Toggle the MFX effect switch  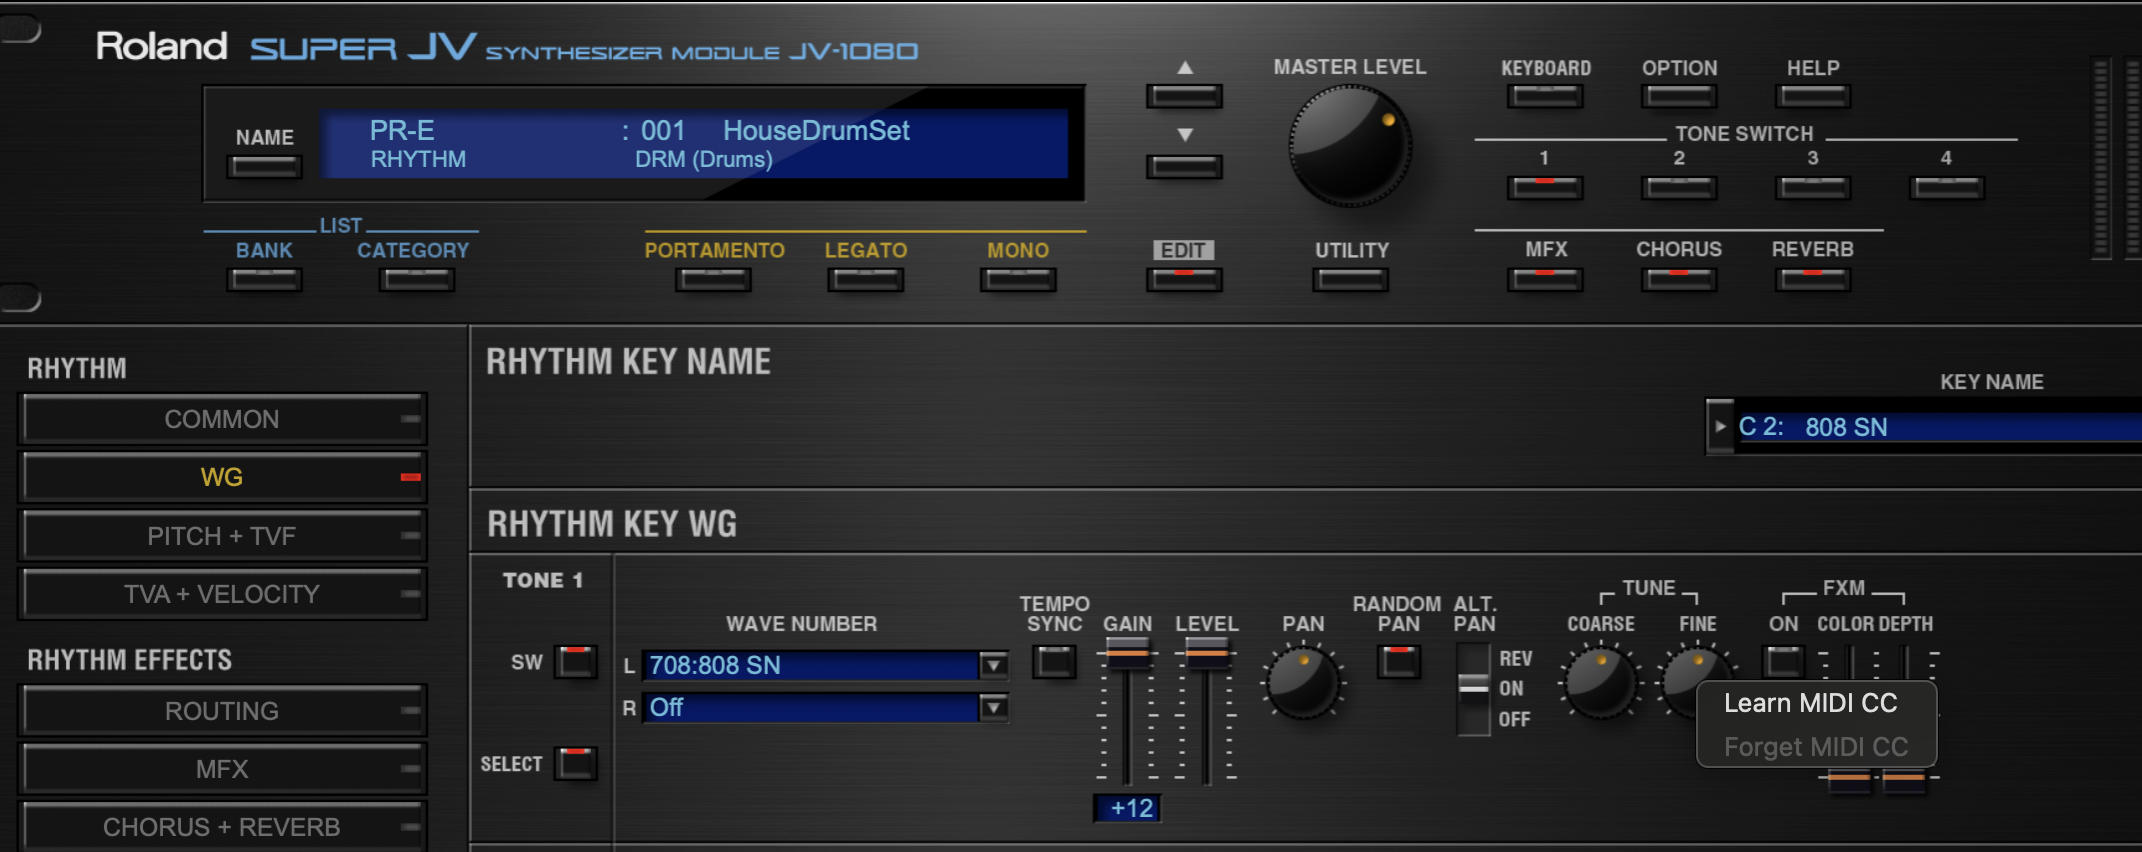[x=1545, y=280]
